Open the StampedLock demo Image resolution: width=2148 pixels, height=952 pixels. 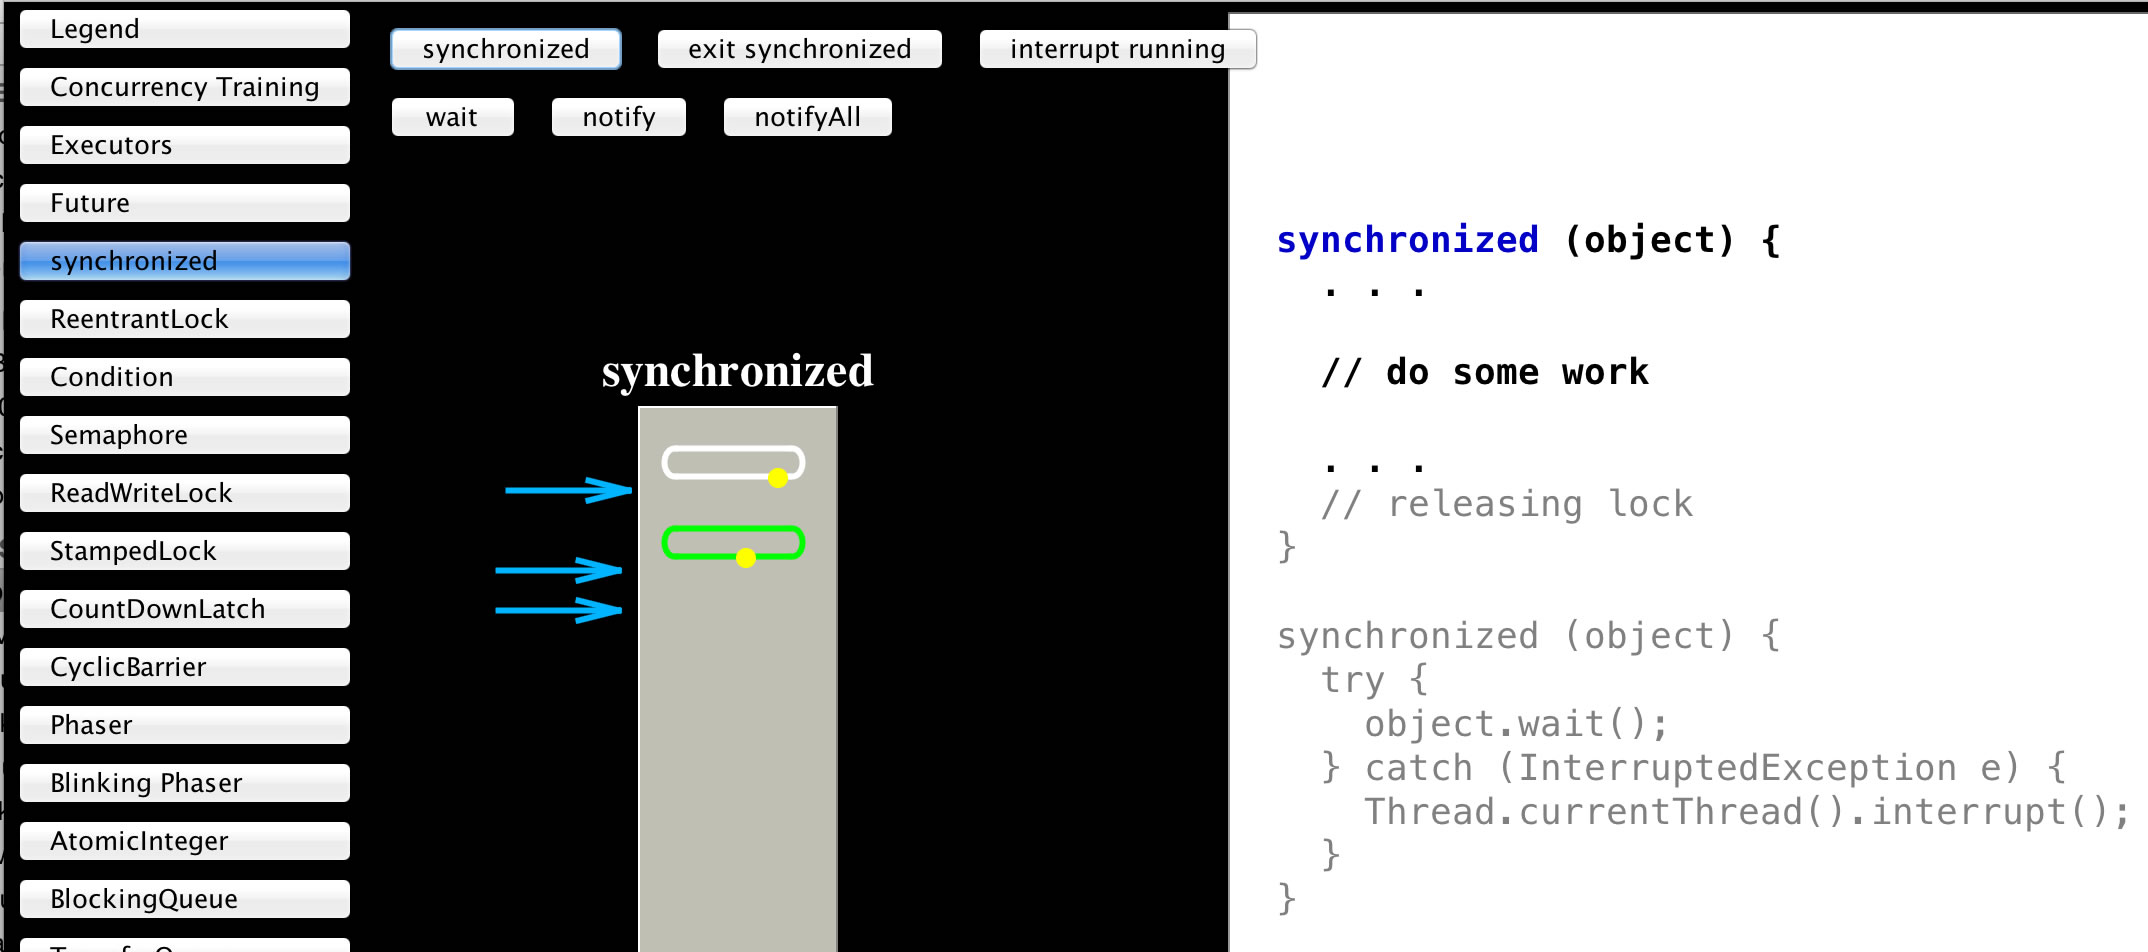pos(185,551)
